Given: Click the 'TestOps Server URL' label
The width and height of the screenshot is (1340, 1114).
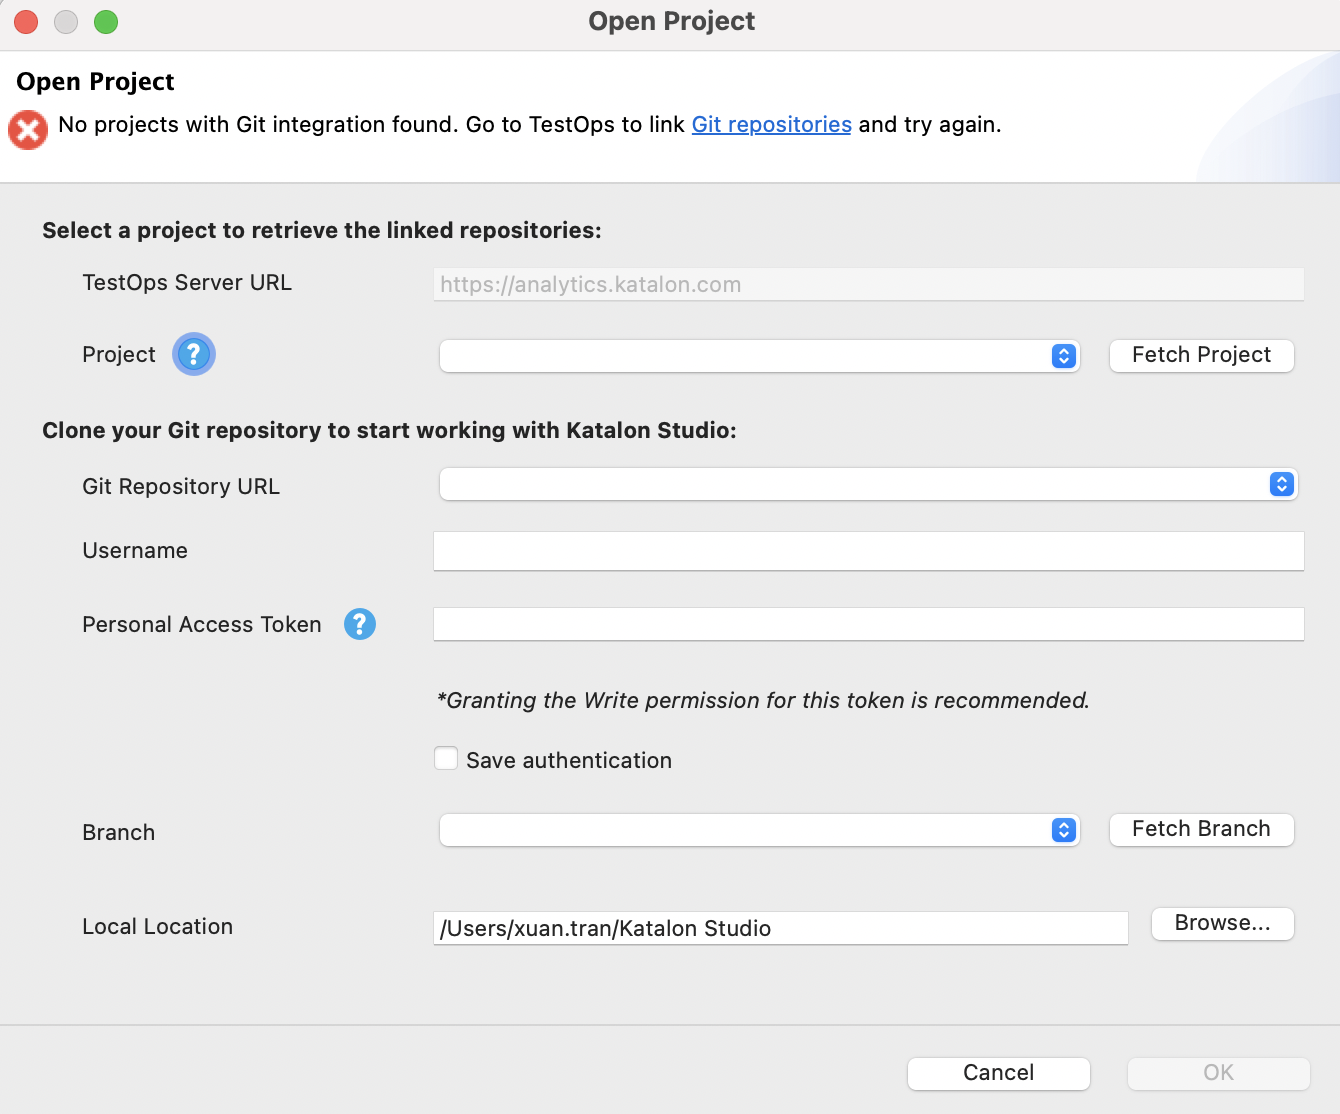Looking at the screenshot, I should click(x=187, y=283).
